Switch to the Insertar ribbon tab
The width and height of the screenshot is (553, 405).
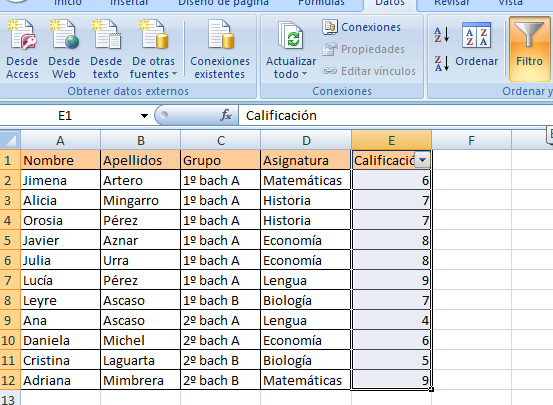click(129, 3)
